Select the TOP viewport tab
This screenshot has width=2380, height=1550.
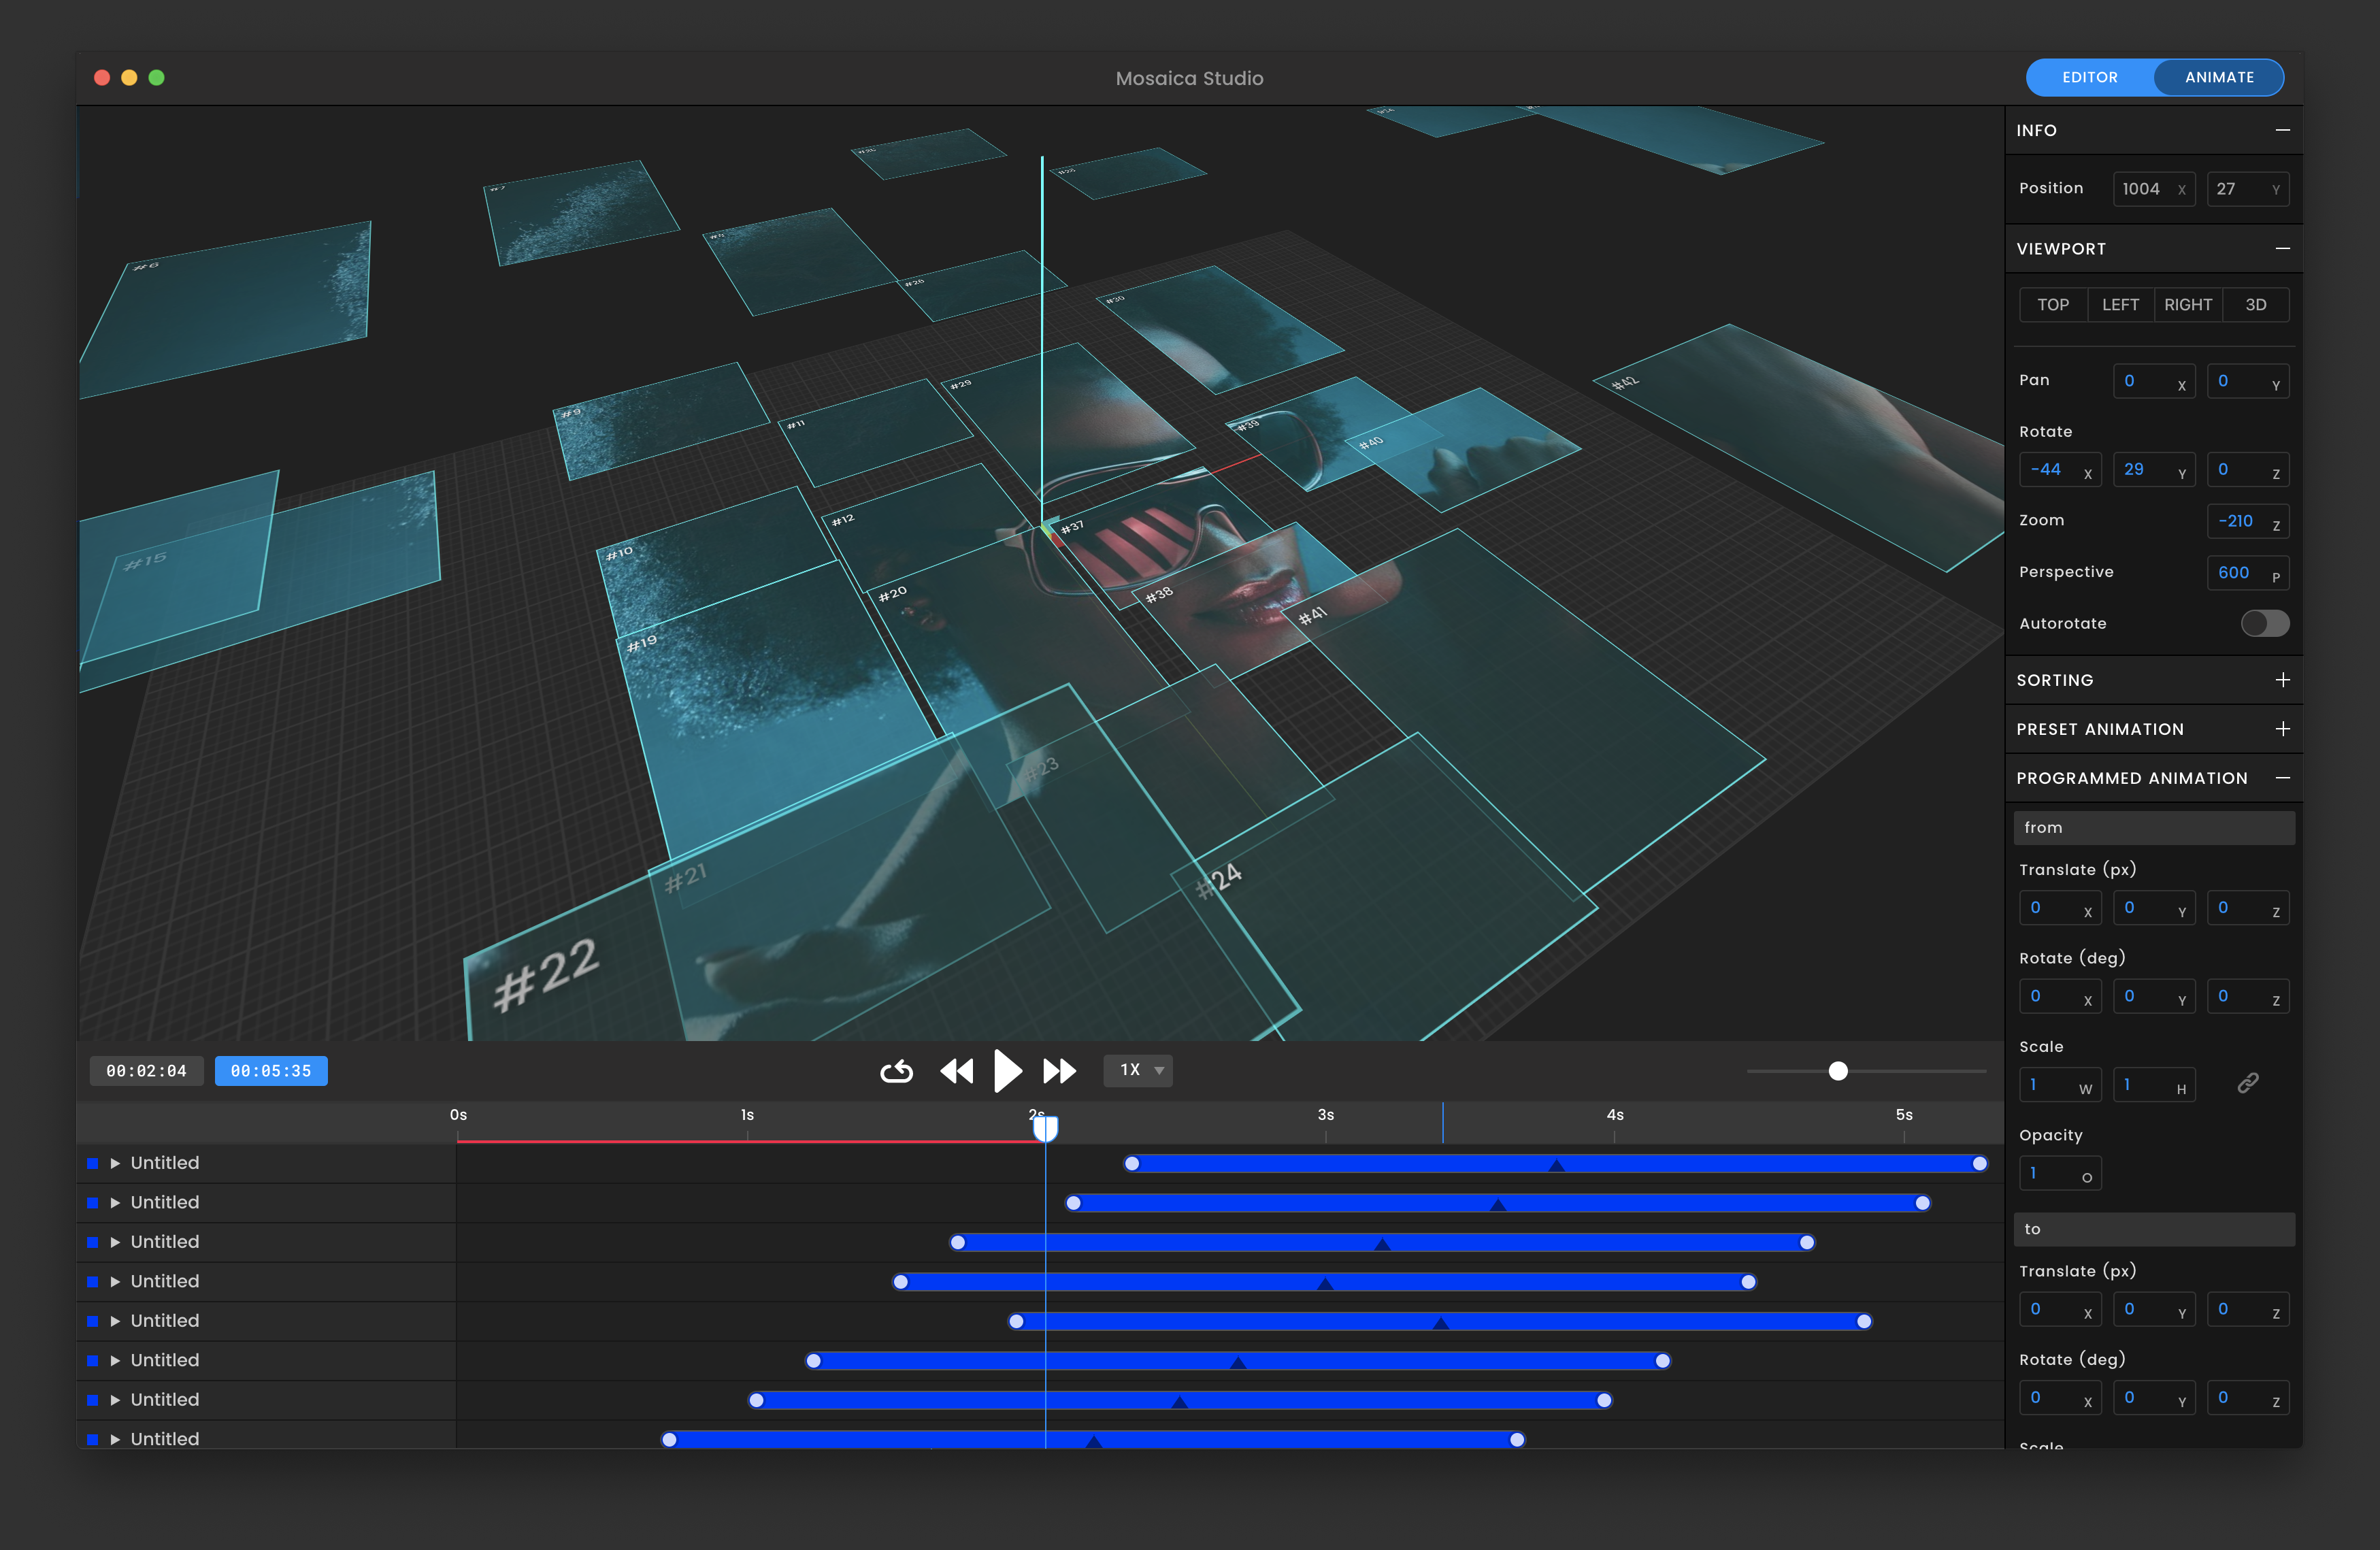(2052, 305)
